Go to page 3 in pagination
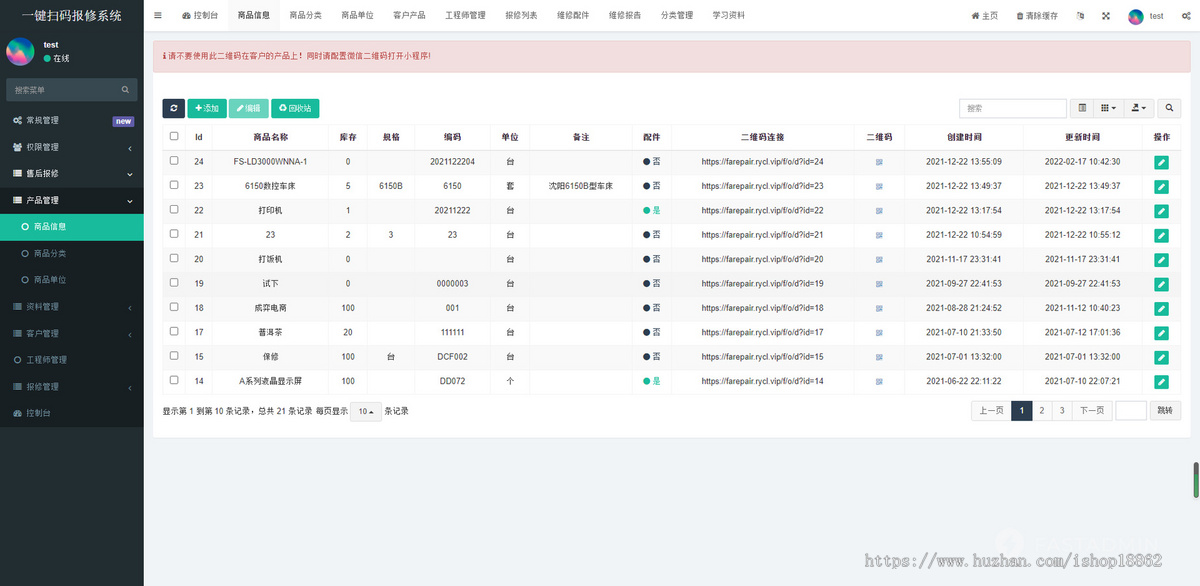 click(x=1063, y=410)
